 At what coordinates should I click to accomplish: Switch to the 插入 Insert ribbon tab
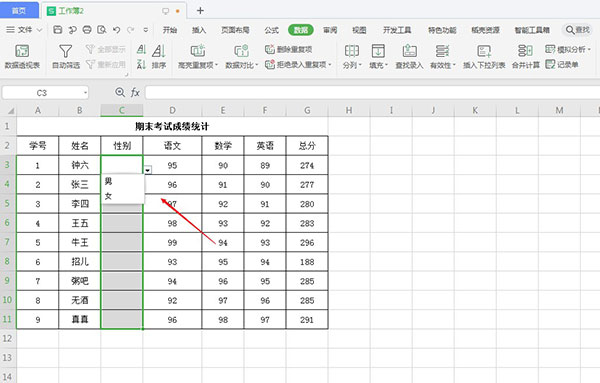pyautogui.click(x=199, y=30)
